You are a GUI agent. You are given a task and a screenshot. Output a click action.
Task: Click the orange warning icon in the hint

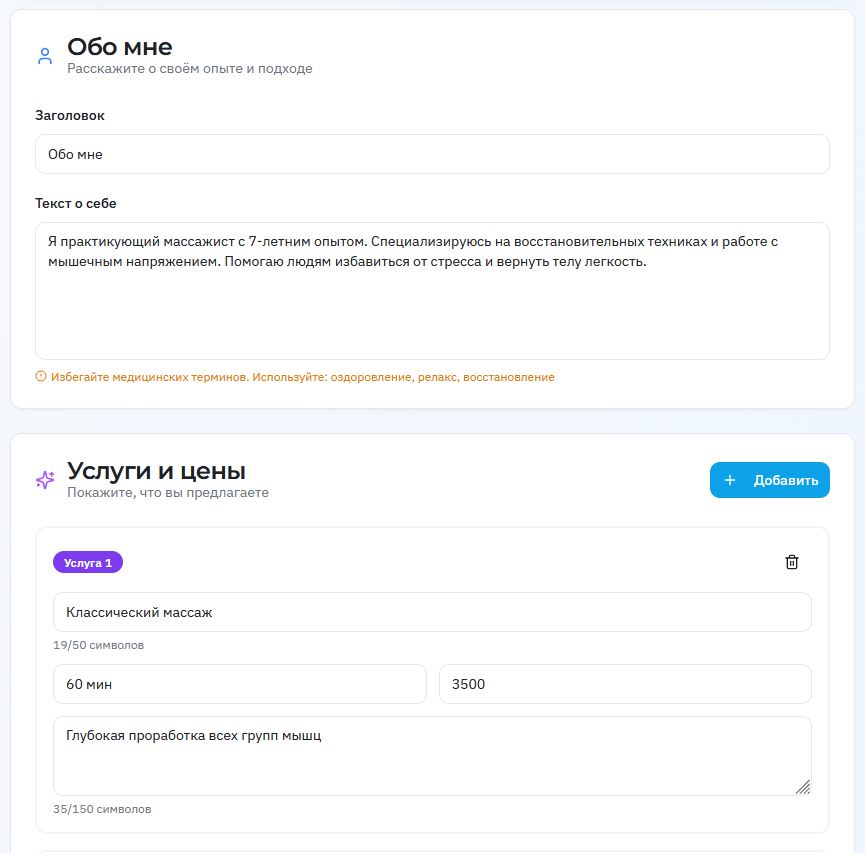(41, 377)
